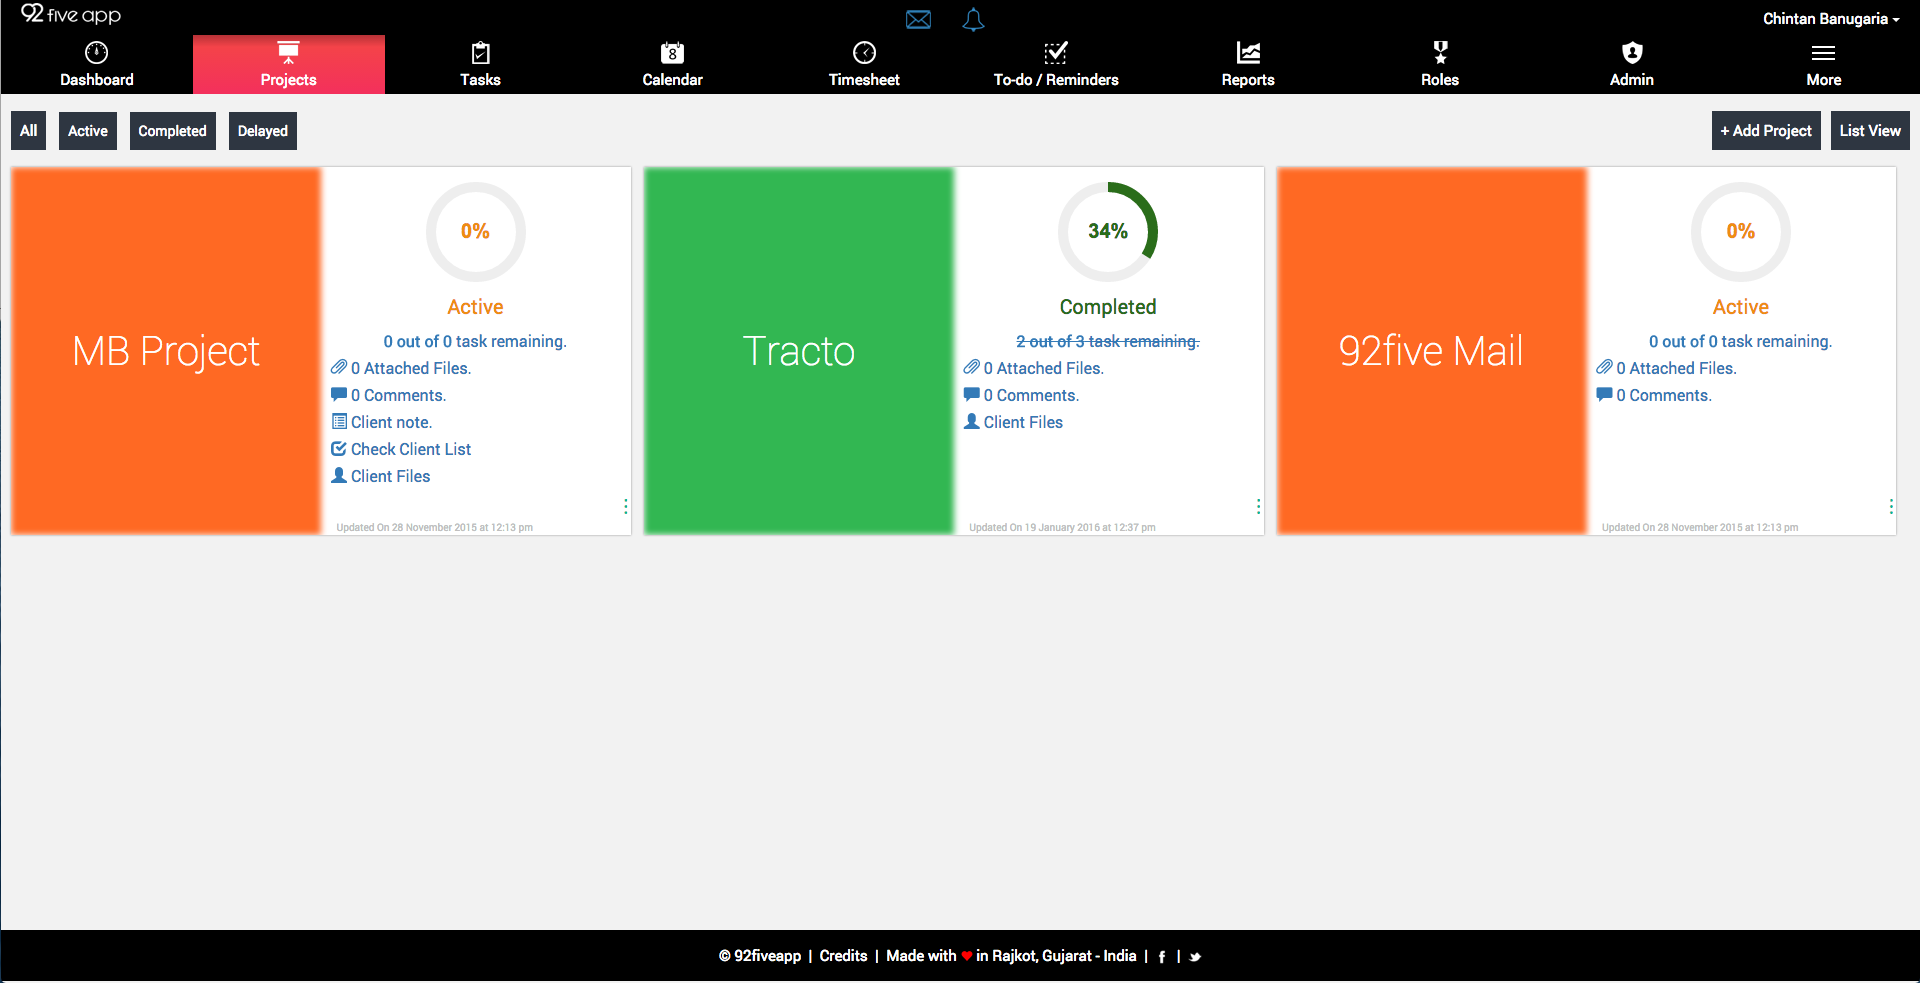Image resolution: width=1920 pixels, height=983 pixels.
Task: Click the Tasks clipboard icon
Action: 480,52
